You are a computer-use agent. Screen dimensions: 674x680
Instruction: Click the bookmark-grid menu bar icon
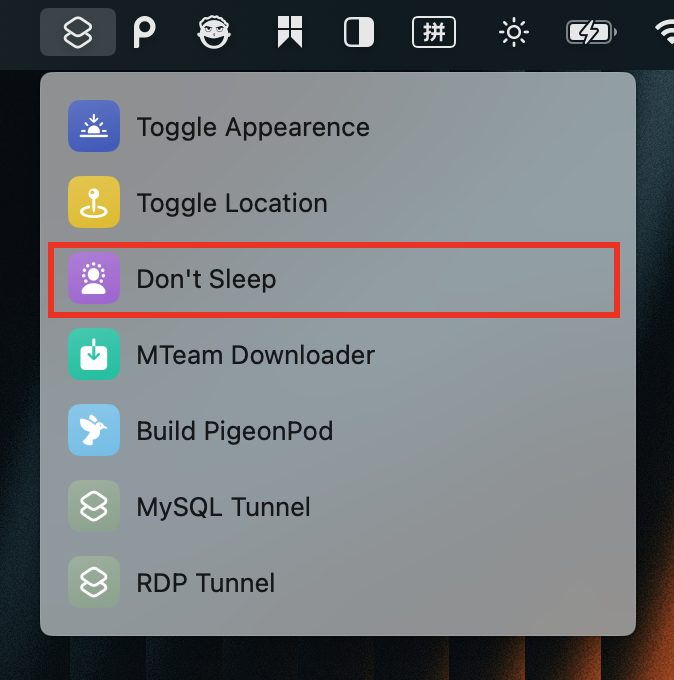click(290, 32)
